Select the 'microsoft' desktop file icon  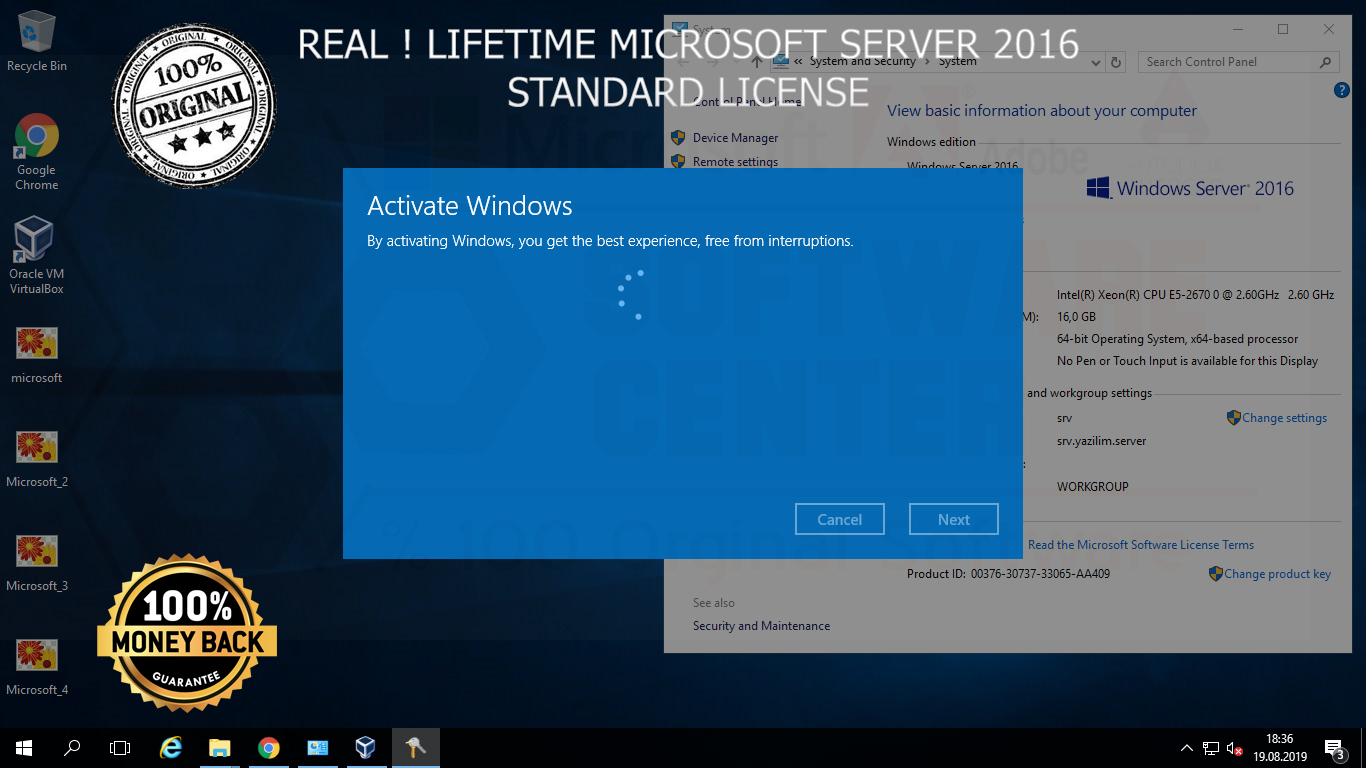point(37,354)
